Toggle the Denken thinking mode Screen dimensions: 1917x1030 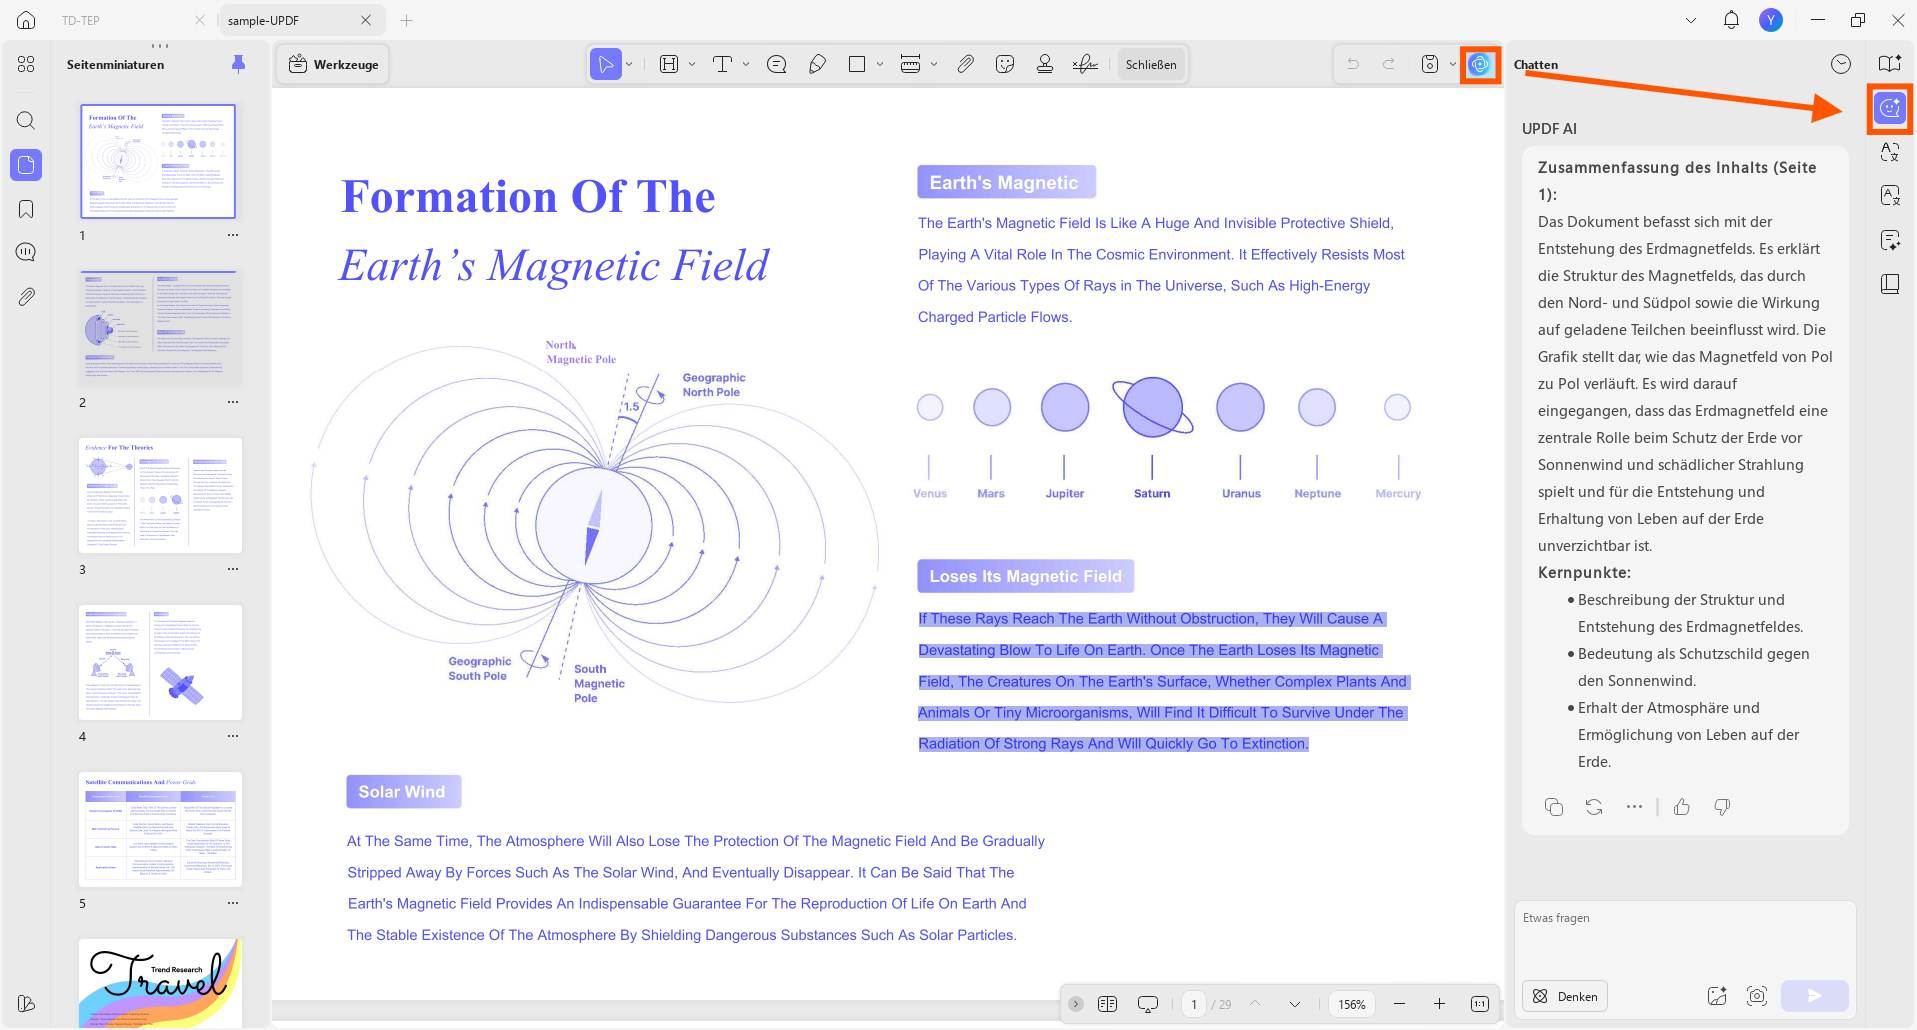(x=1565, y=996)
